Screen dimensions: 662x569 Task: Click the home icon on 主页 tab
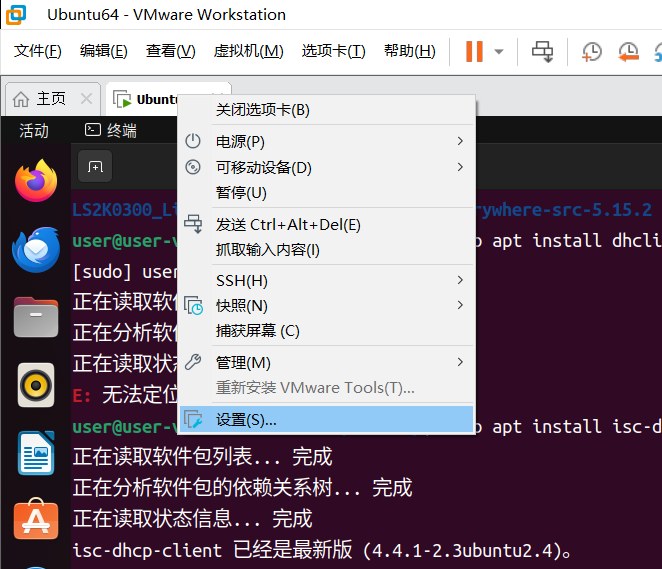click(x=21, y=100)
